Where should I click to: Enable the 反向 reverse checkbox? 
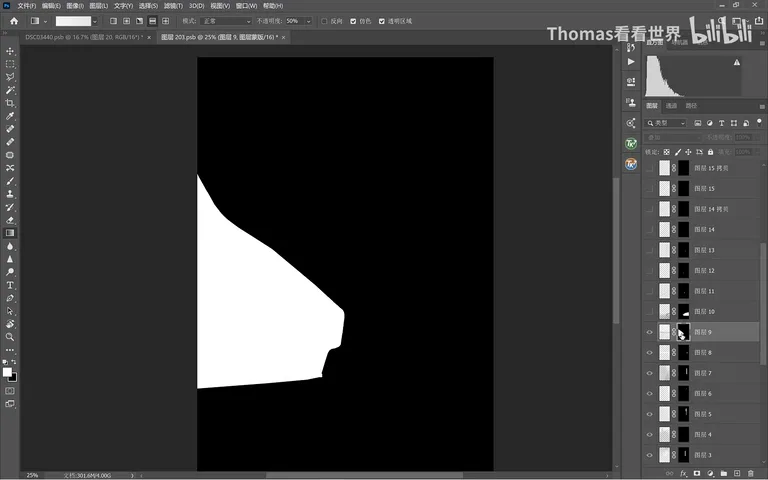(324, 21)
